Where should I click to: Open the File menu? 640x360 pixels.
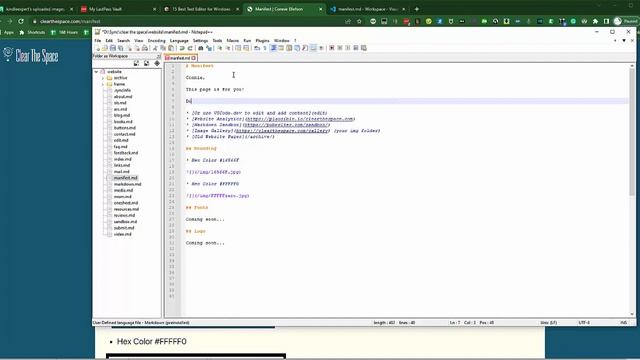click(98, 41)
